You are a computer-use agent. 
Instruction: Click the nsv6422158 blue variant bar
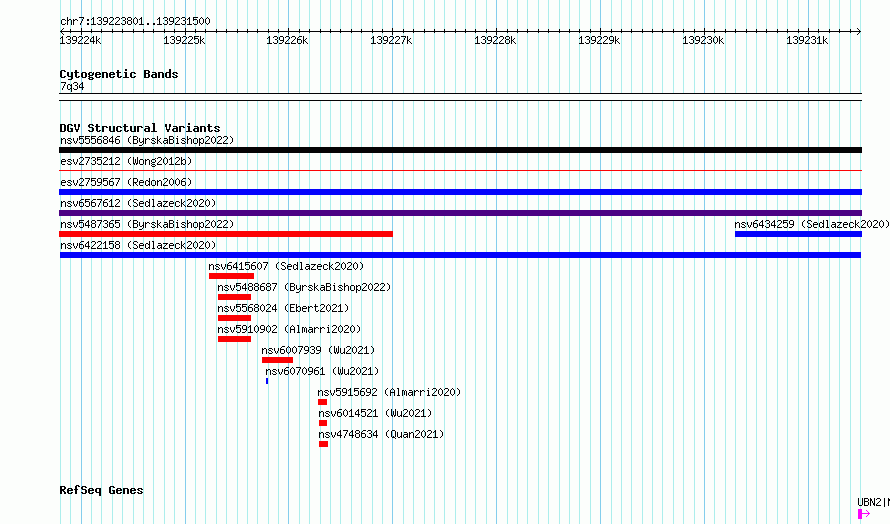click(460, 255)
